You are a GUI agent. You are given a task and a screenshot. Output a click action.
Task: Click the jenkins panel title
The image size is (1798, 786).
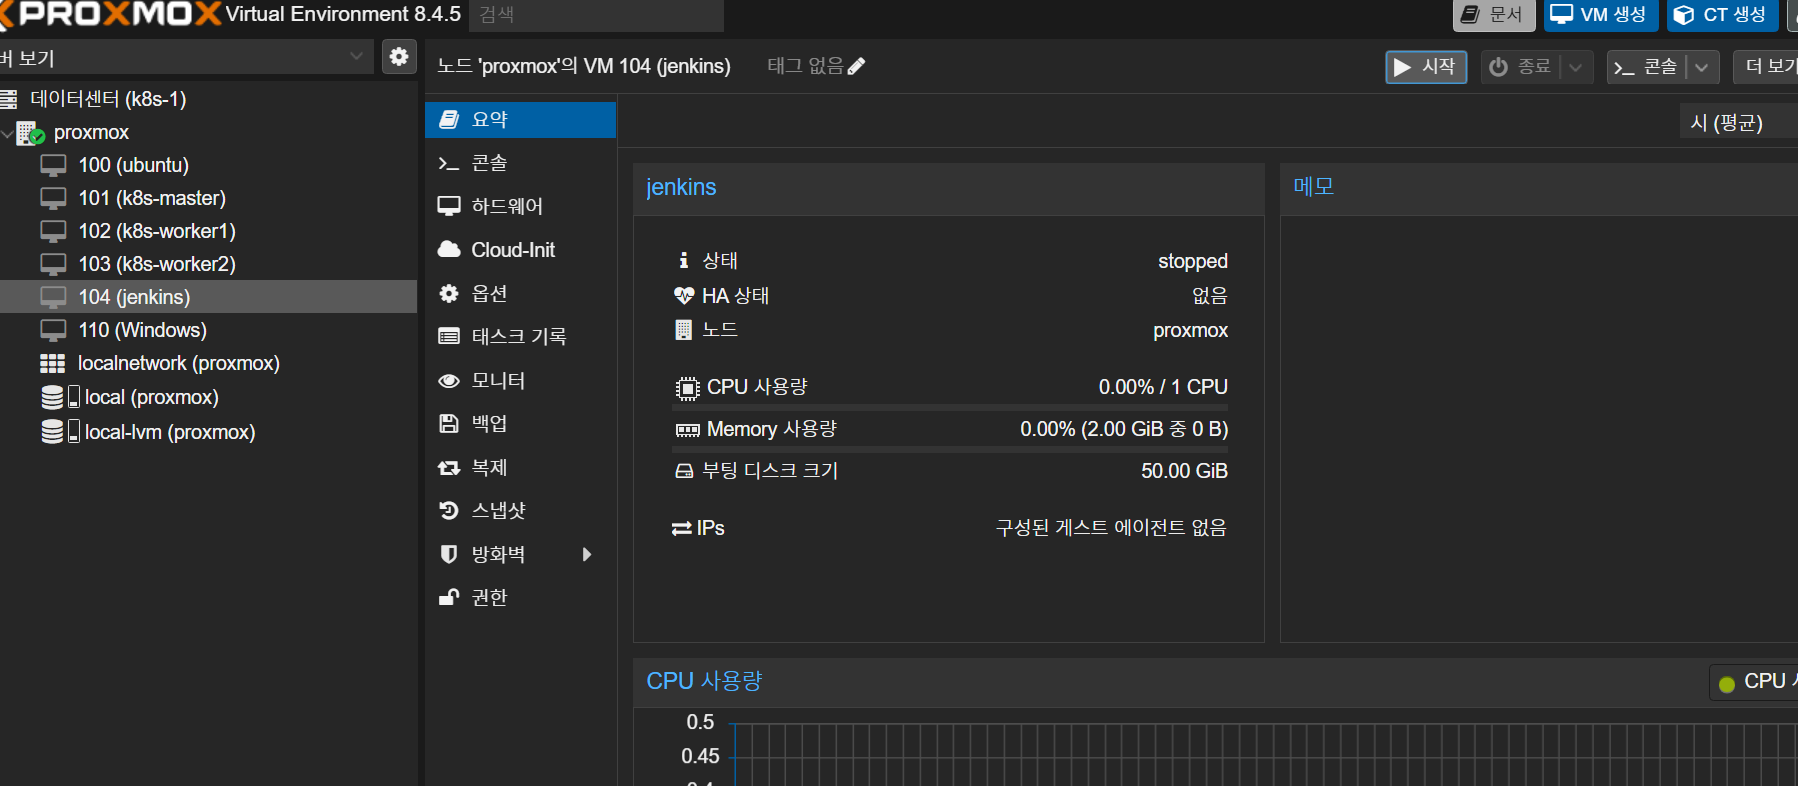point(681,187)
